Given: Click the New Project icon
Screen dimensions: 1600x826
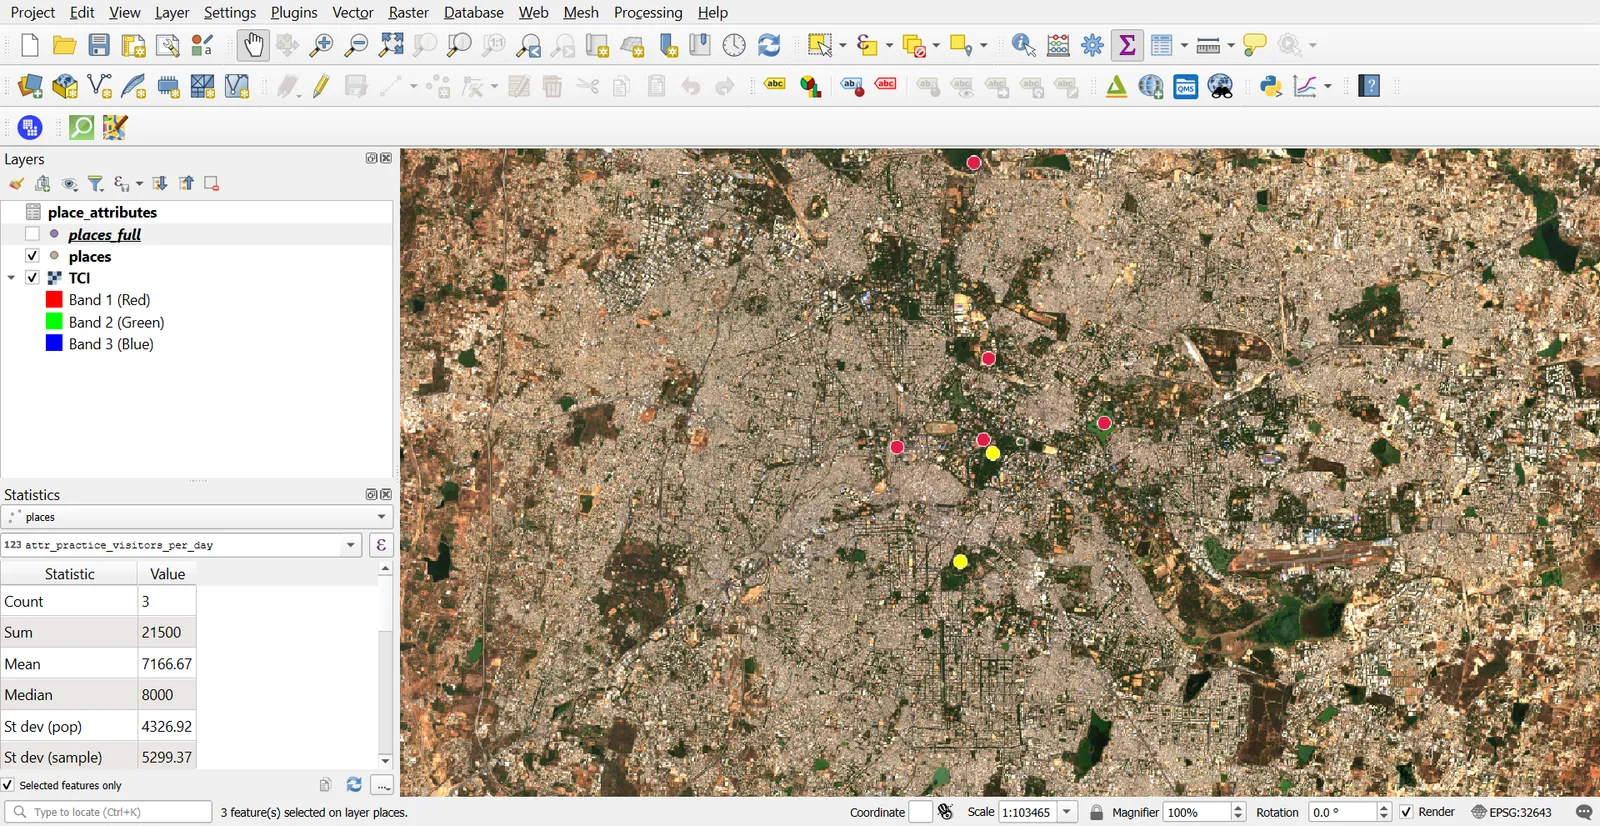Looking at the screenshot, I should pos(30,45).
